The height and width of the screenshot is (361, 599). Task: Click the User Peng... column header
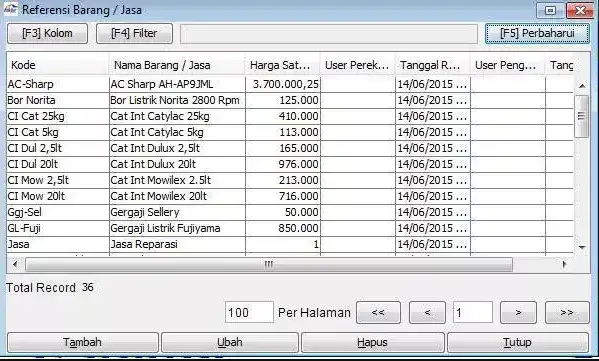coord(507,65)
